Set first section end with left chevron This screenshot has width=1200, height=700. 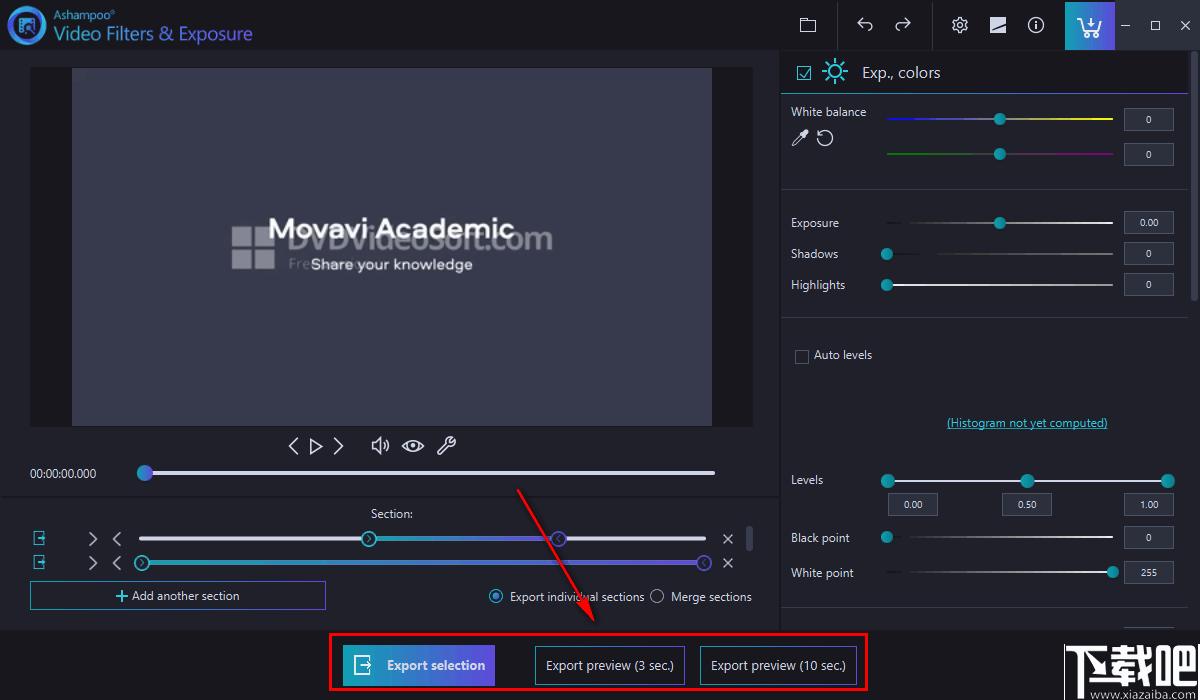point(117,539)
